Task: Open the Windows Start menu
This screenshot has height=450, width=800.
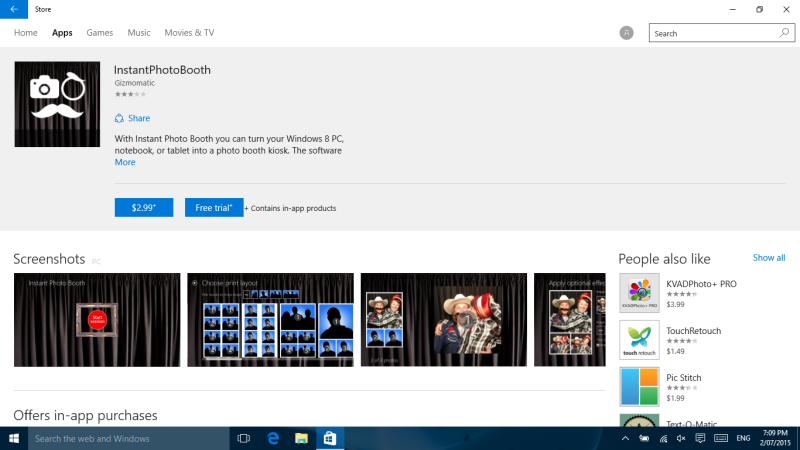Action: 14,439
